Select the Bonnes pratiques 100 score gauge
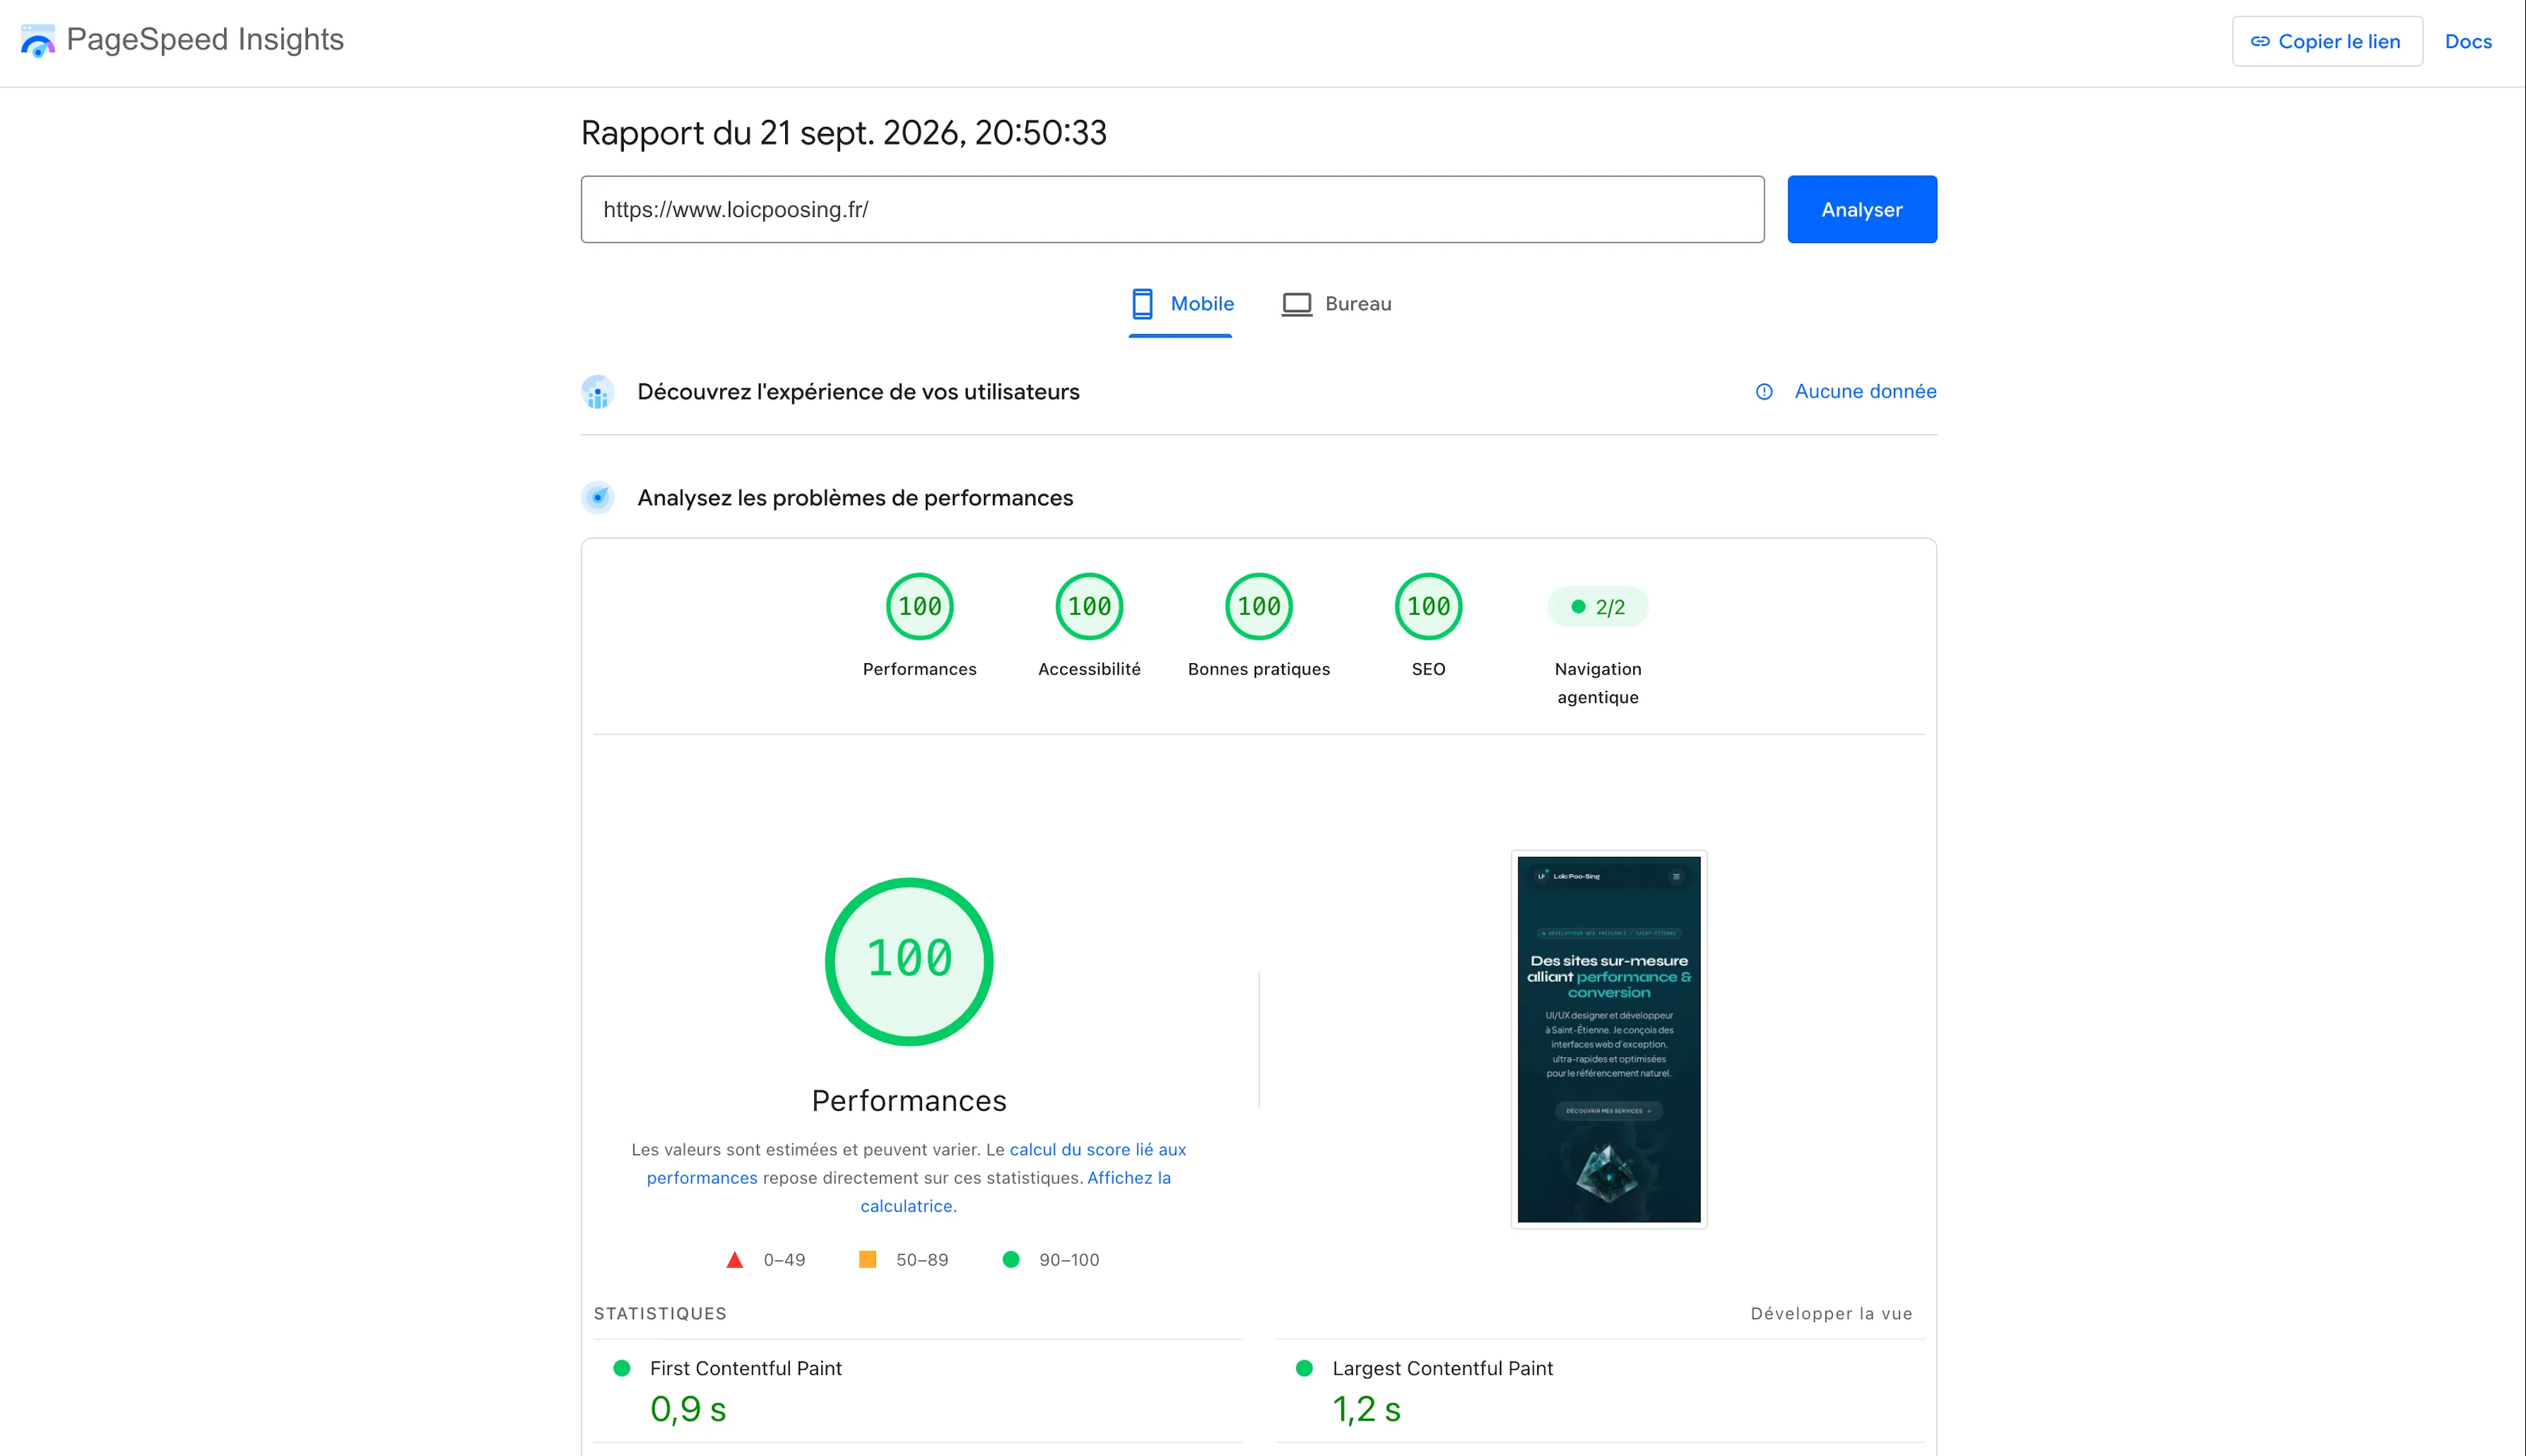The height and width of the screenshot is (1456, 2526). 1259,607
